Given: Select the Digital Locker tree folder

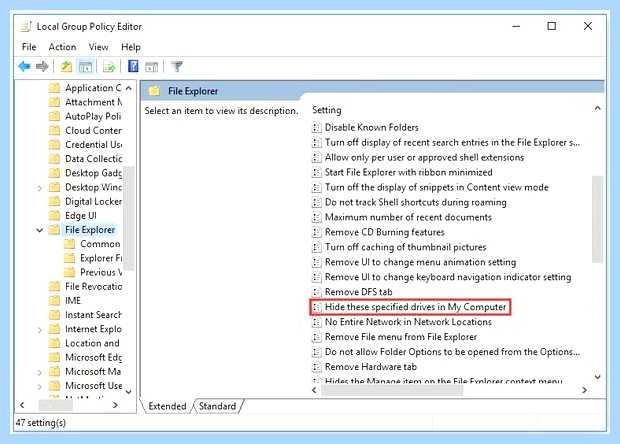Looking at the screenshot, I should click(93, 201).
